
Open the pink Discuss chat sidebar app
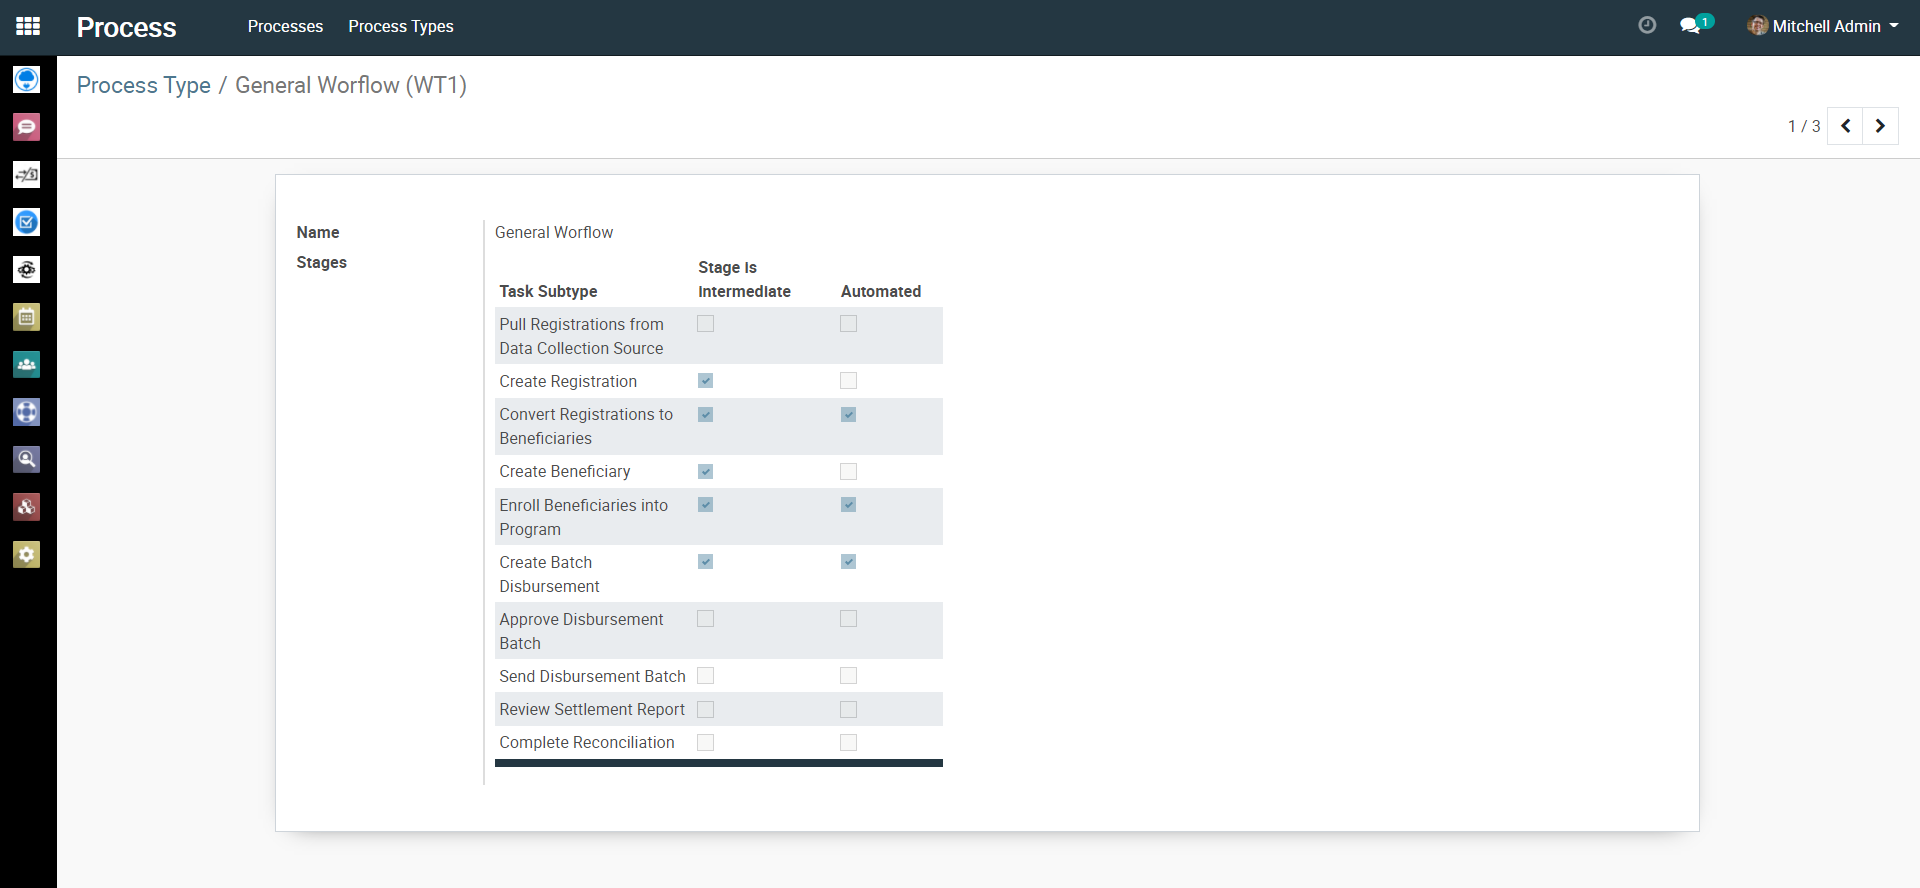click(x=27, y=127)
